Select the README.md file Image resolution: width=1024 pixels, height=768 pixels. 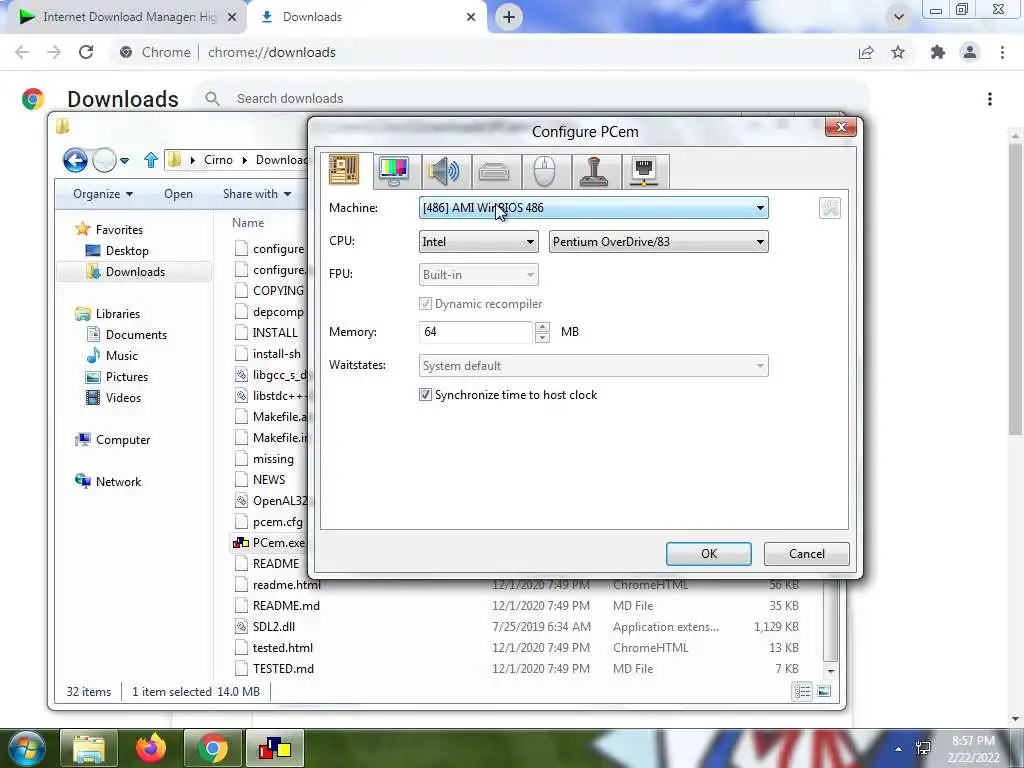[286, 606]
